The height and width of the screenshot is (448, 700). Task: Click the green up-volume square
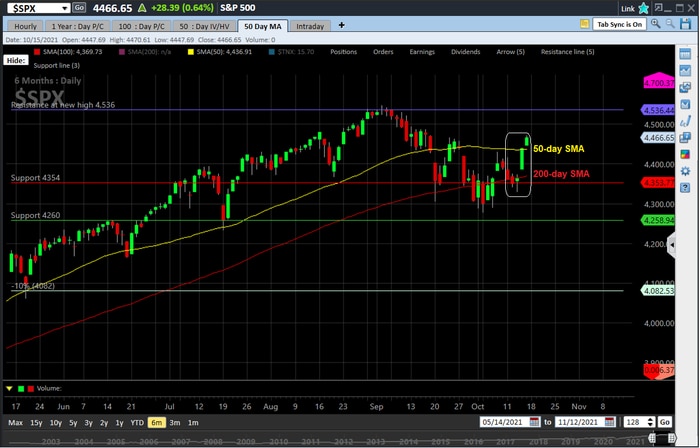pos(21,389)
